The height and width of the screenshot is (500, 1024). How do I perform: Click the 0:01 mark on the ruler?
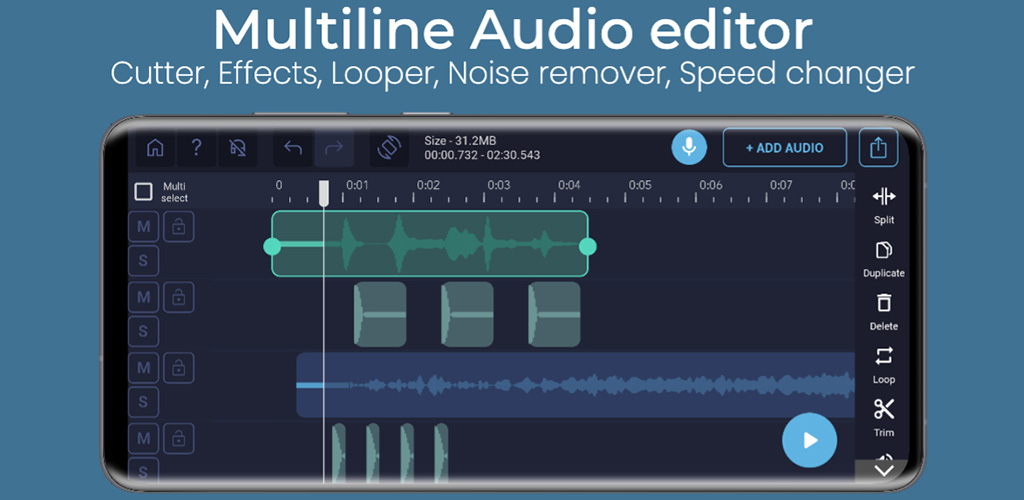click(357, 185)
